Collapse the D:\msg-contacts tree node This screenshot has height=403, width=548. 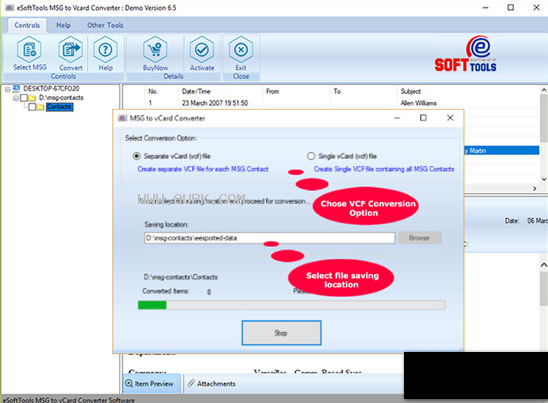point(15,98)
